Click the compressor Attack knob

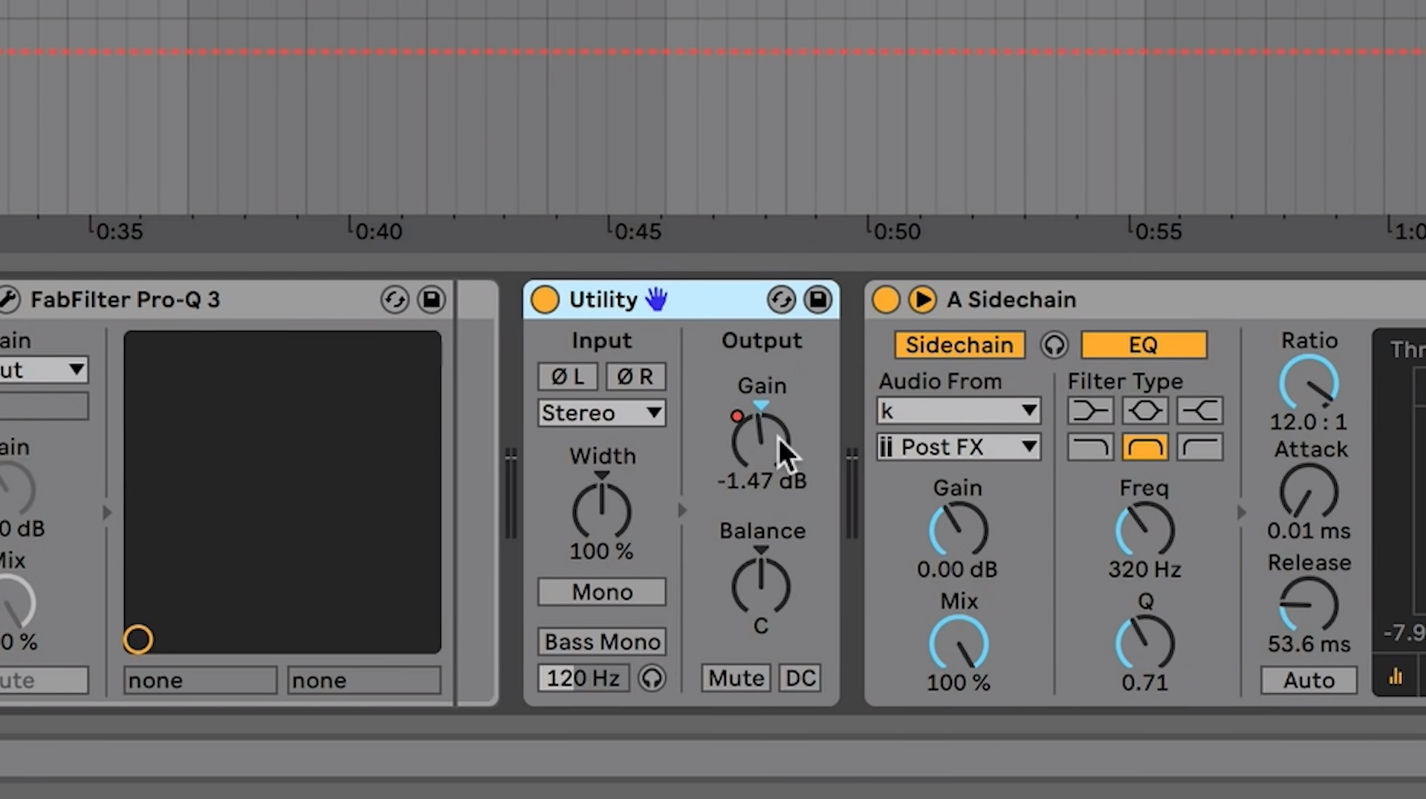pos(1309,492)
